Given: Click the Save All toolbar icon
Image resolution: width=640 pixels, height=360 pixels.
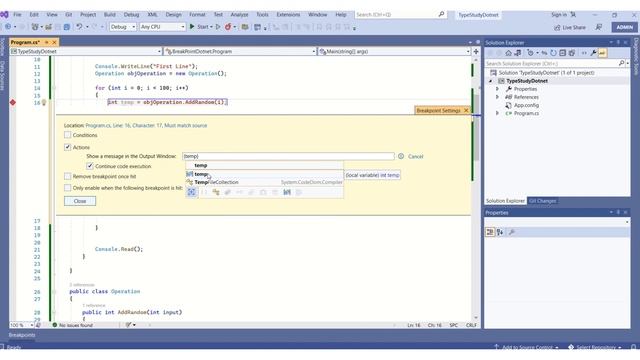Looking at the screenshot, I should coord(67,27).
